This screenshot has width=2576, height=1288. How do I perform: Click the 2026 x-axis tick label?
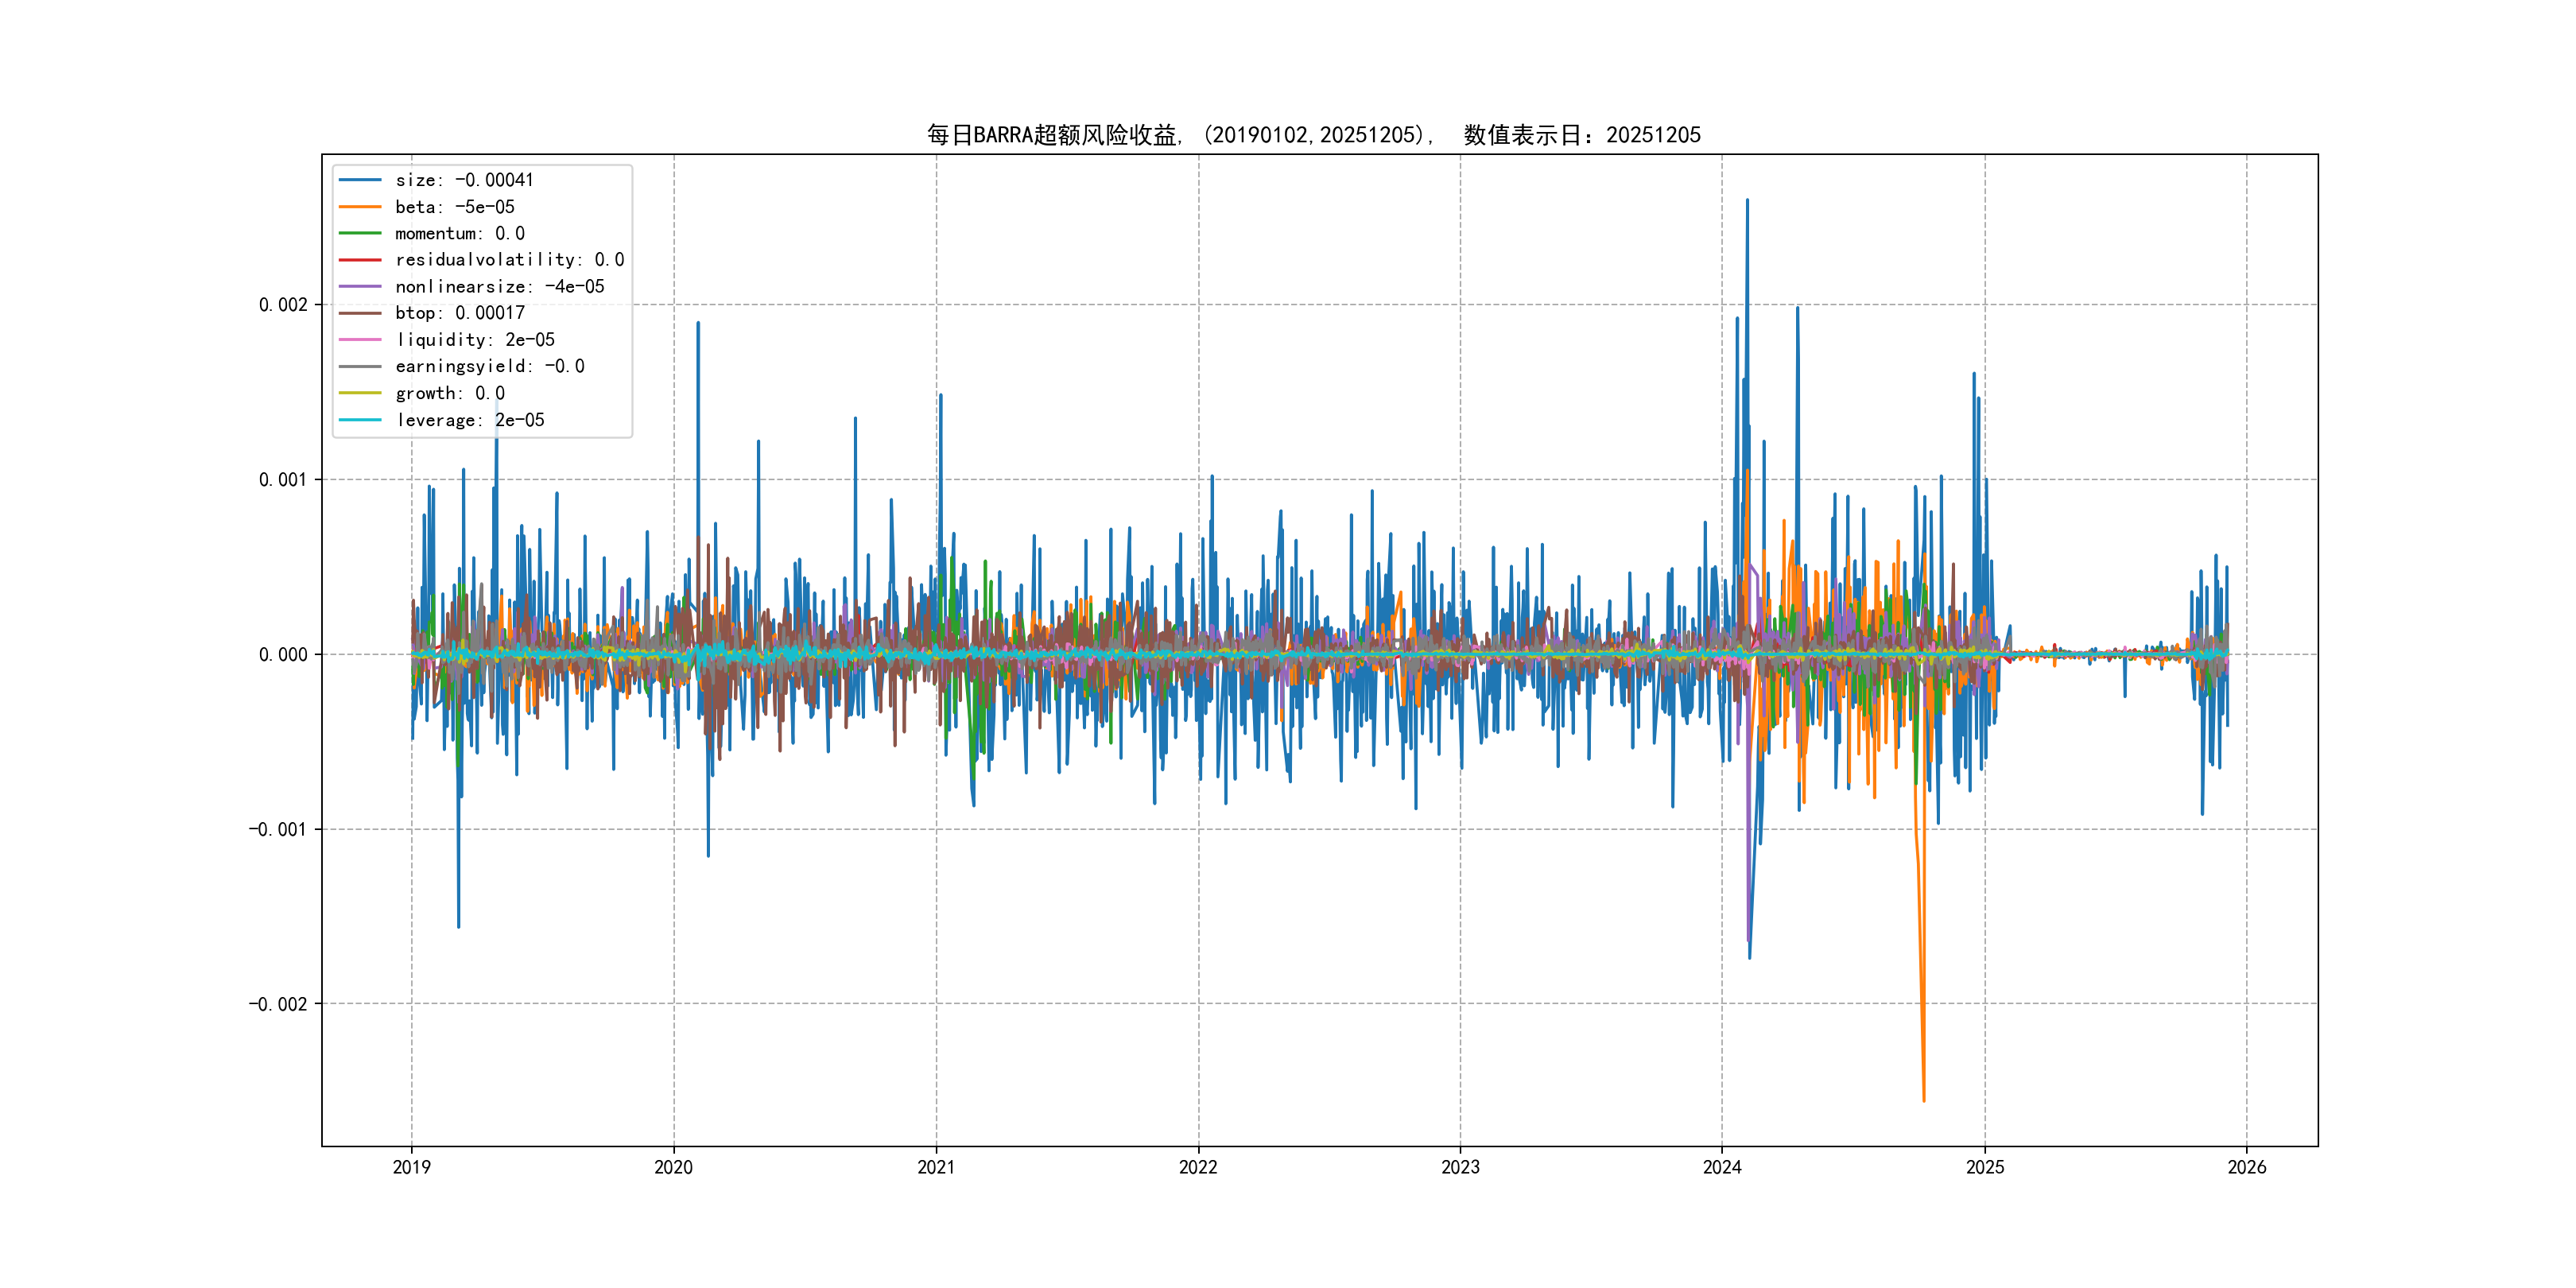(2247, 1167)
